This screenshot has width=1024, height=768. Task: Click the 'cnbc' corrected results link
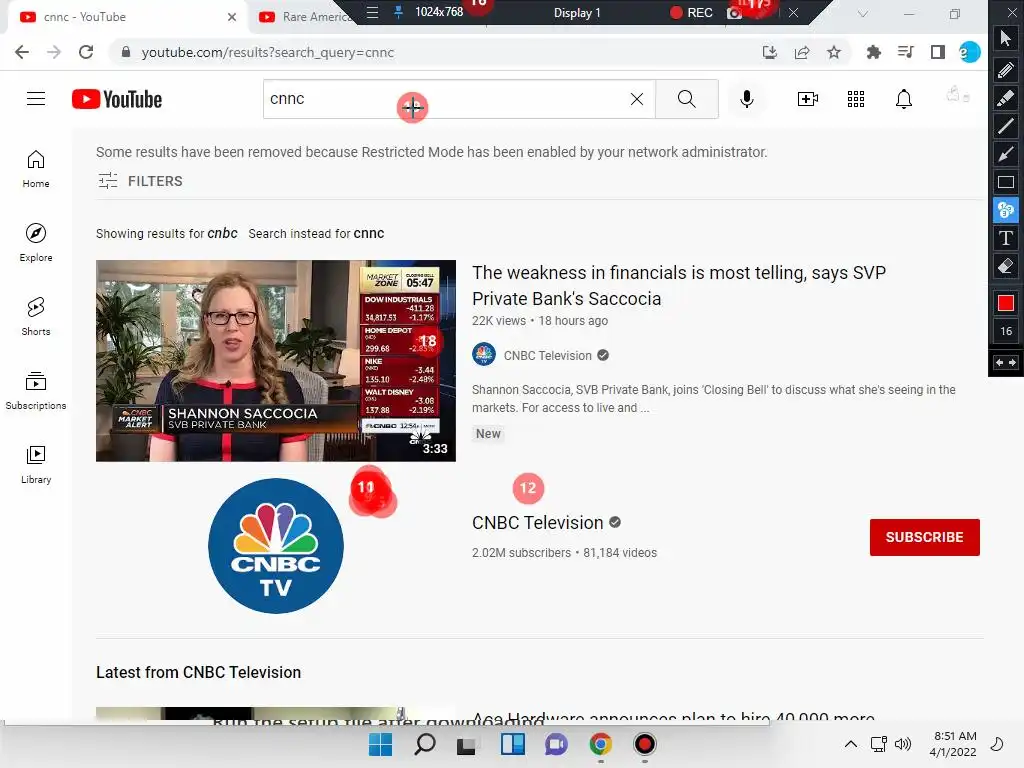(222, 233)
